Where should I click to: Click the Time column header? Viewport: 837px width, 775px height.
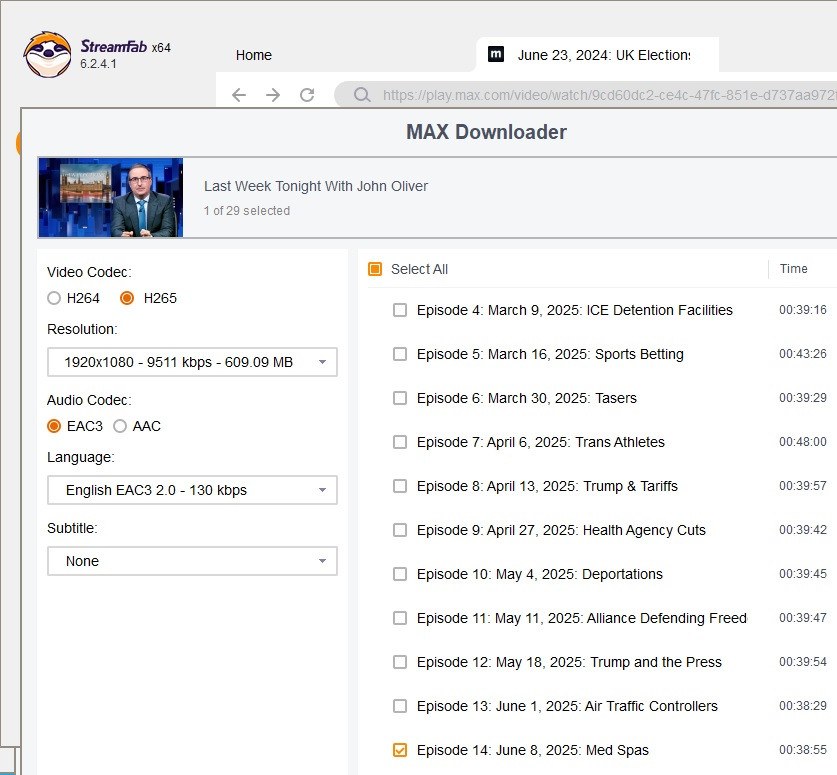793,268
